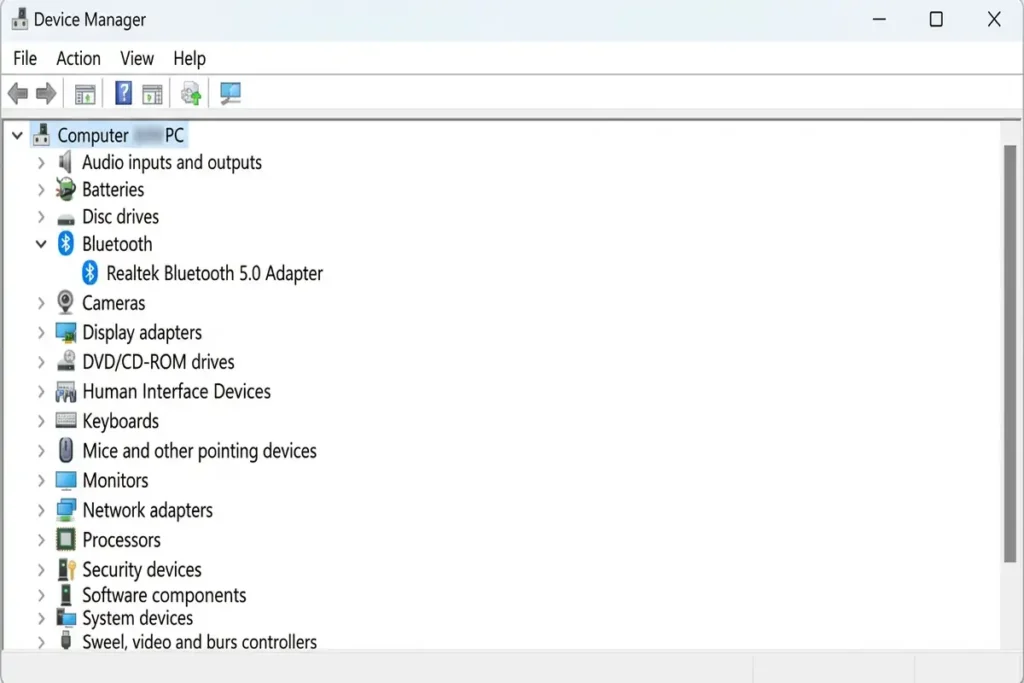Click the Audio inputs speaker icon
The image size is (1024, 683).
pyautogui.click(x=65, y=161)
